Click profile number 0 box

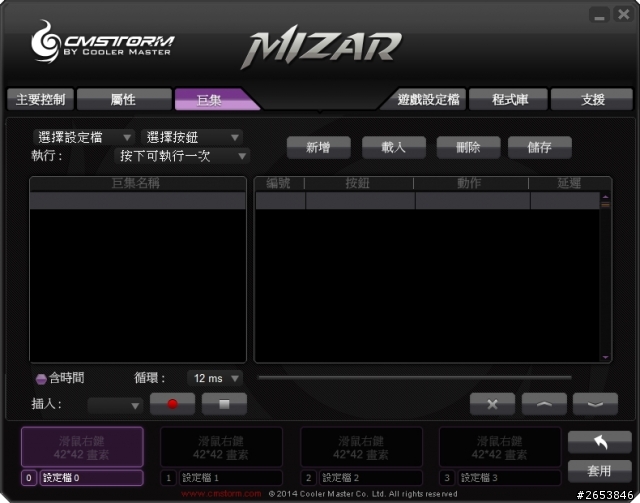pos(29,478)
